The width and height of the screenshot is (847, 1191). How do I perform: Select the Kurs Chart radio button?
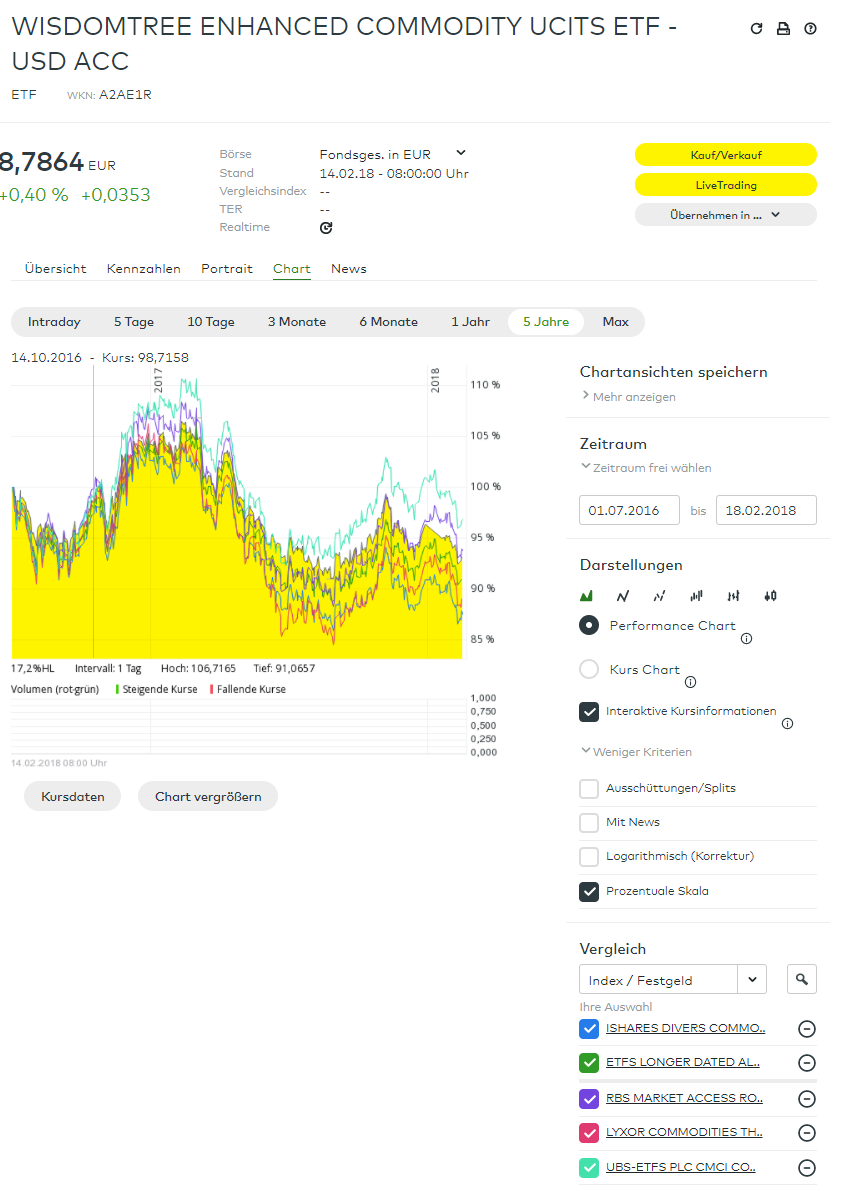[x=589, y=669]
